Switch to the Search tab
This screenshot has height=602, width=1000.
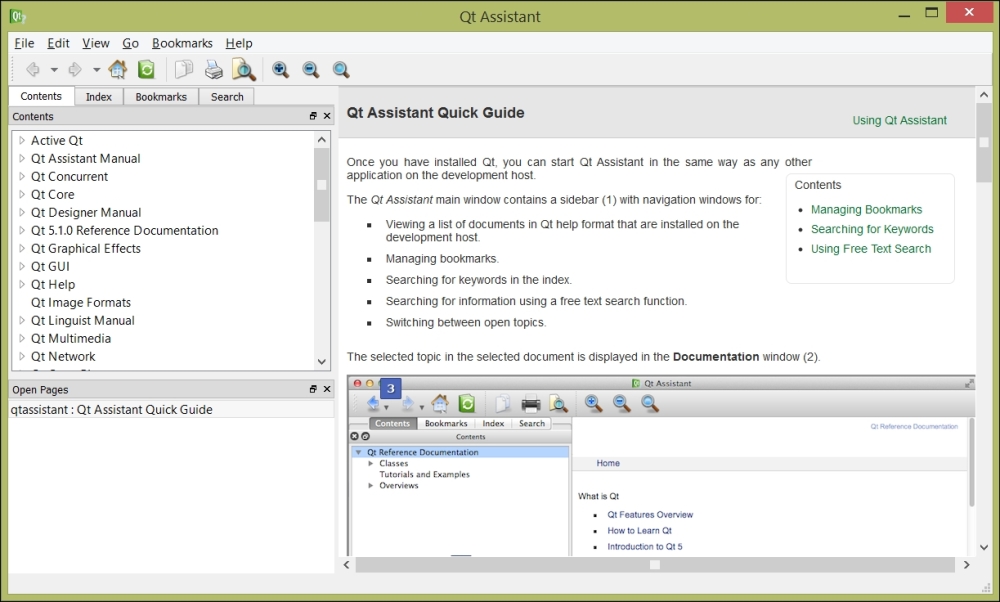pos(227,97)
